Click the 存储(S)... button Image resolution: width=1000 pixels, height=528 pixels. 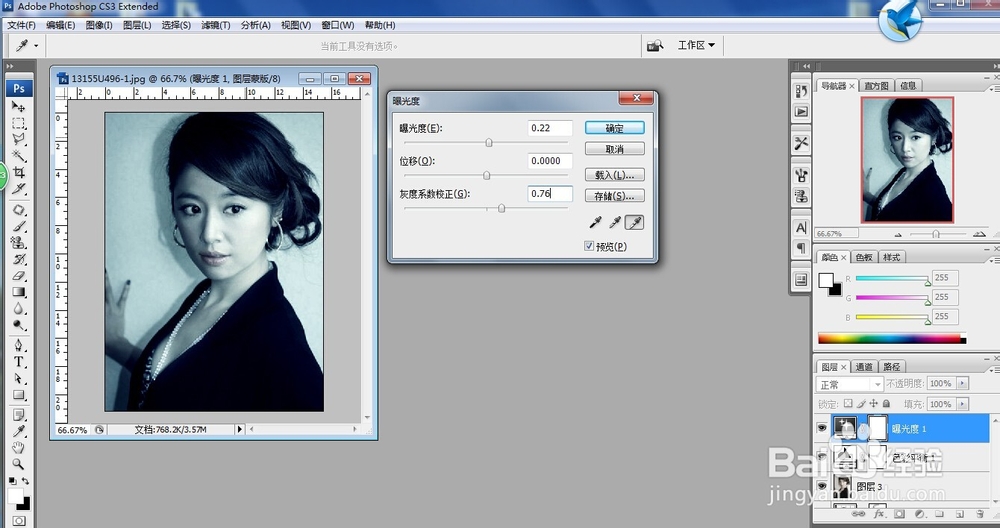coord(615,196)
